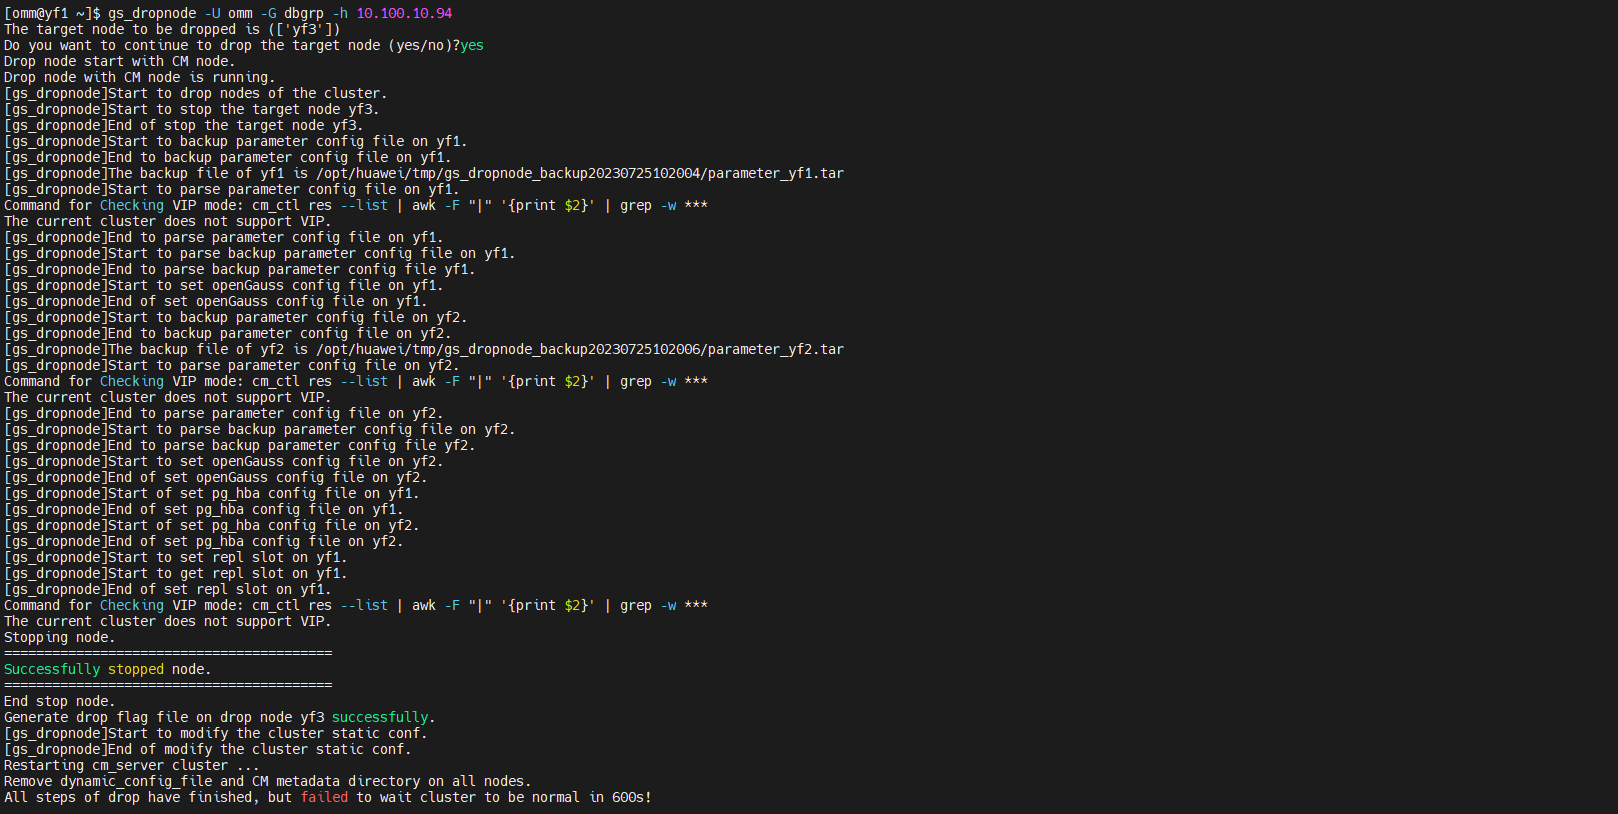Click the green 'yes' confirmation answer
Screen dimensions: 1618x814
(472, 45)
